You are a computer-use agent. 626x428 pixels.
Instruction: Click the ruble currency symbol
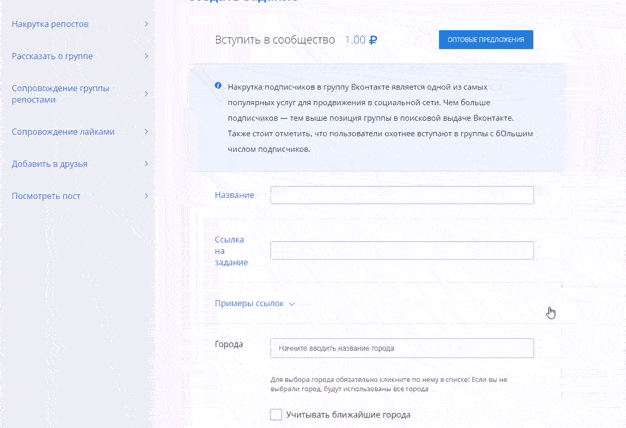tap(374, 40)
